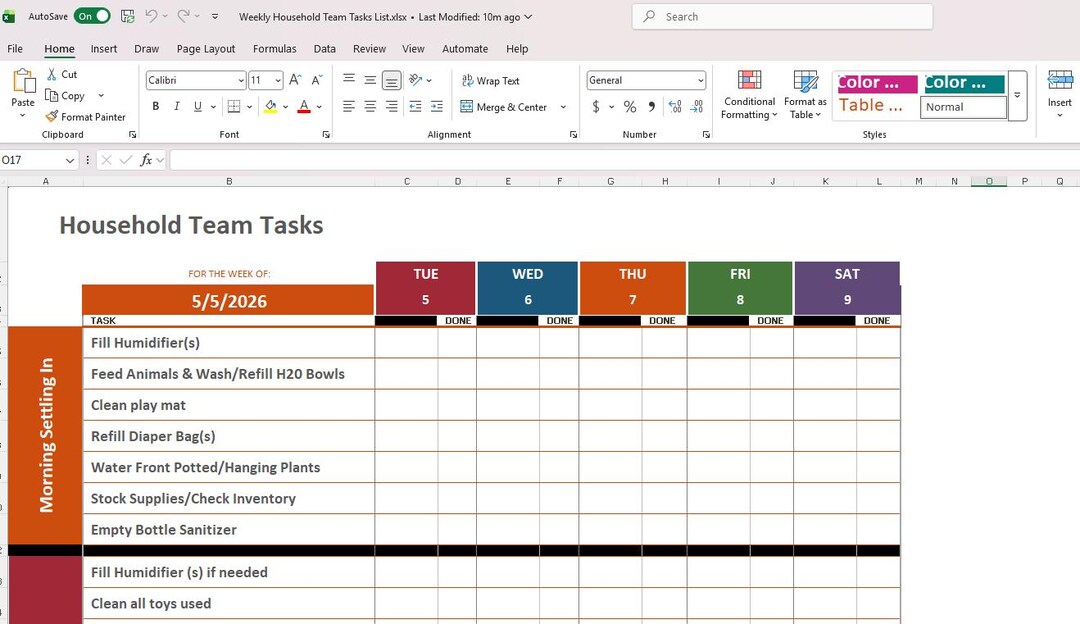
Task: Select the 5/5/2026 date cell
Action: (x=228, y=300)
